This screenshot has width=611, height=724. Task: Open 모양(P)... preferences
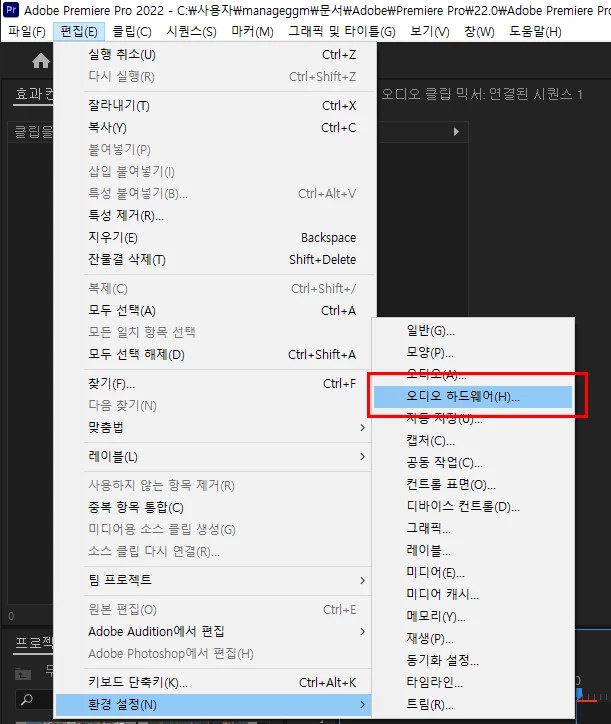[x=473, y=353]
